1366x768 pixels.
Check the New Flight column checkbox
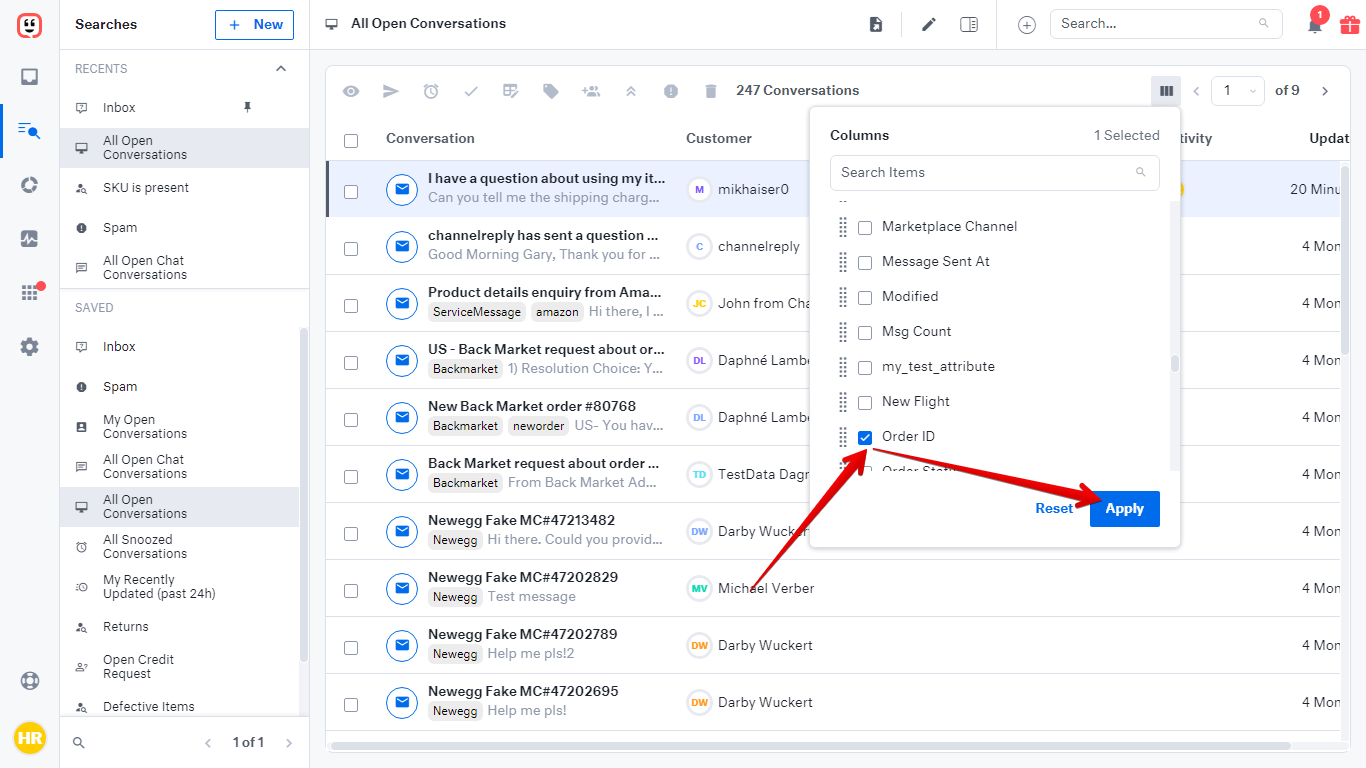pyautogui.click(x=865, y=403)
